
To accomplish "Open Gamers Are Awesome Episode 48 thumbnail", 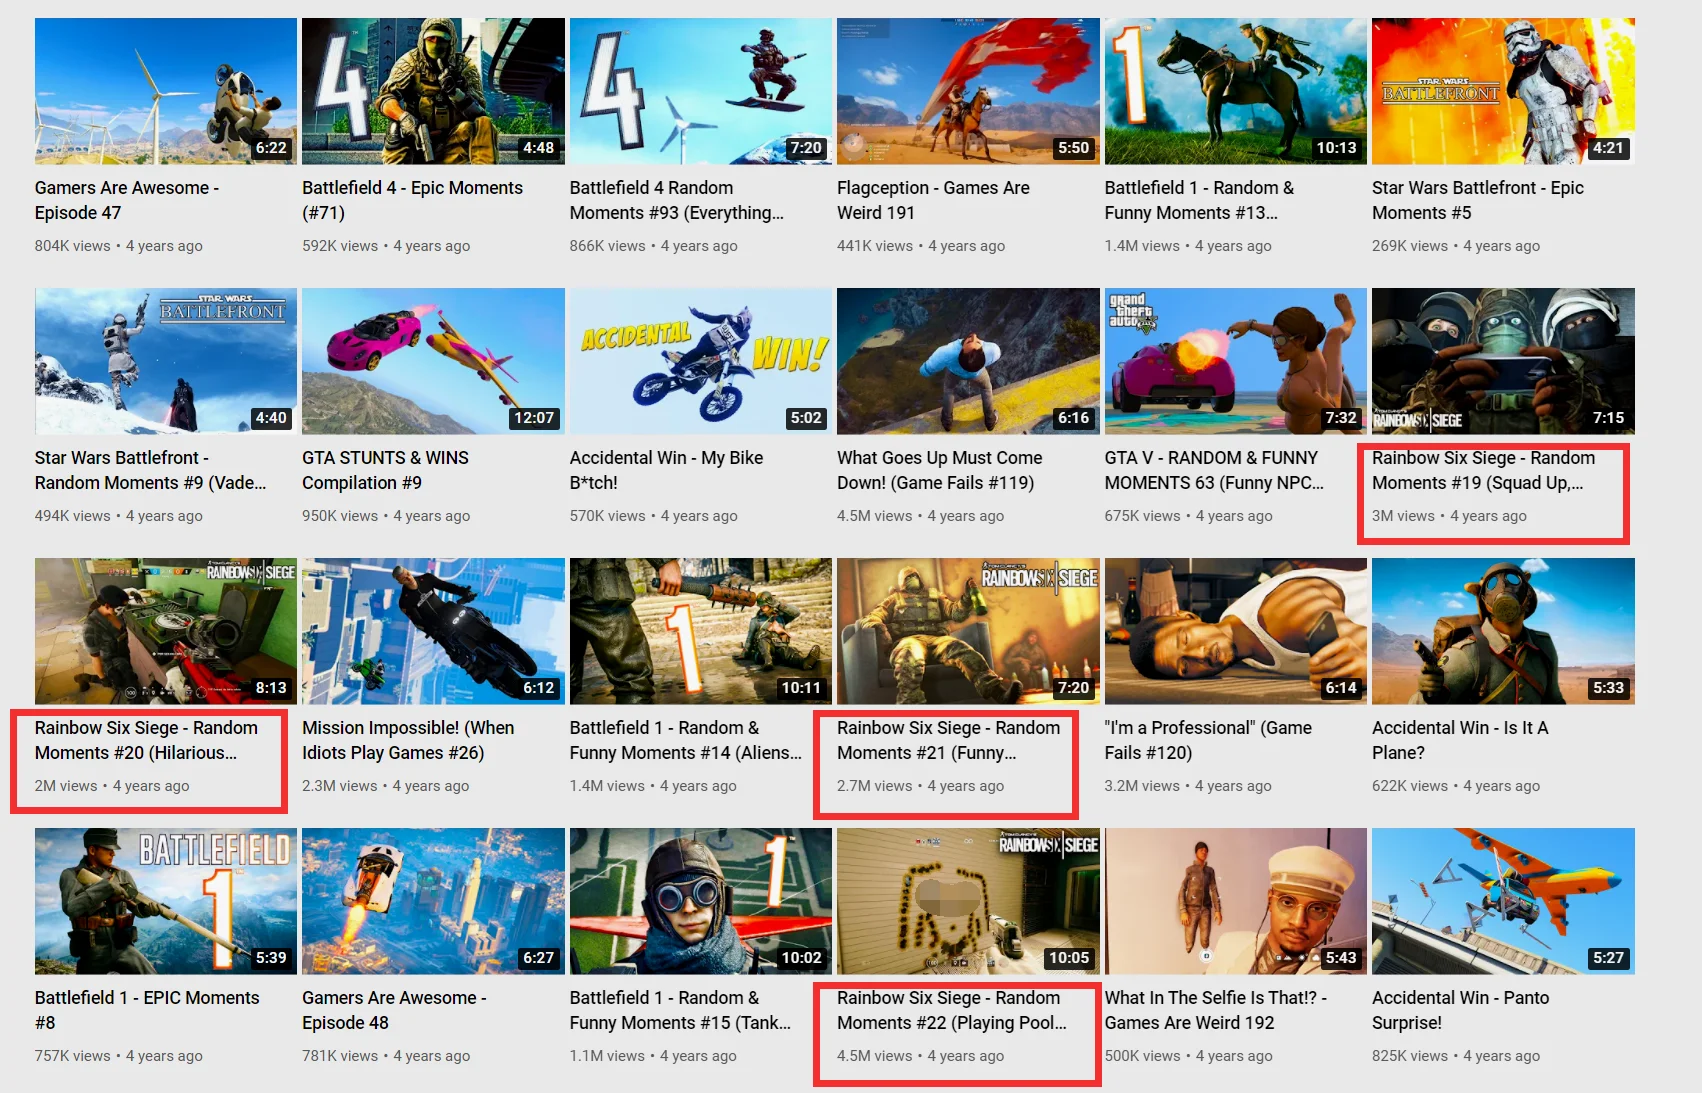I will pyautogui.click(x=433, y=901).
